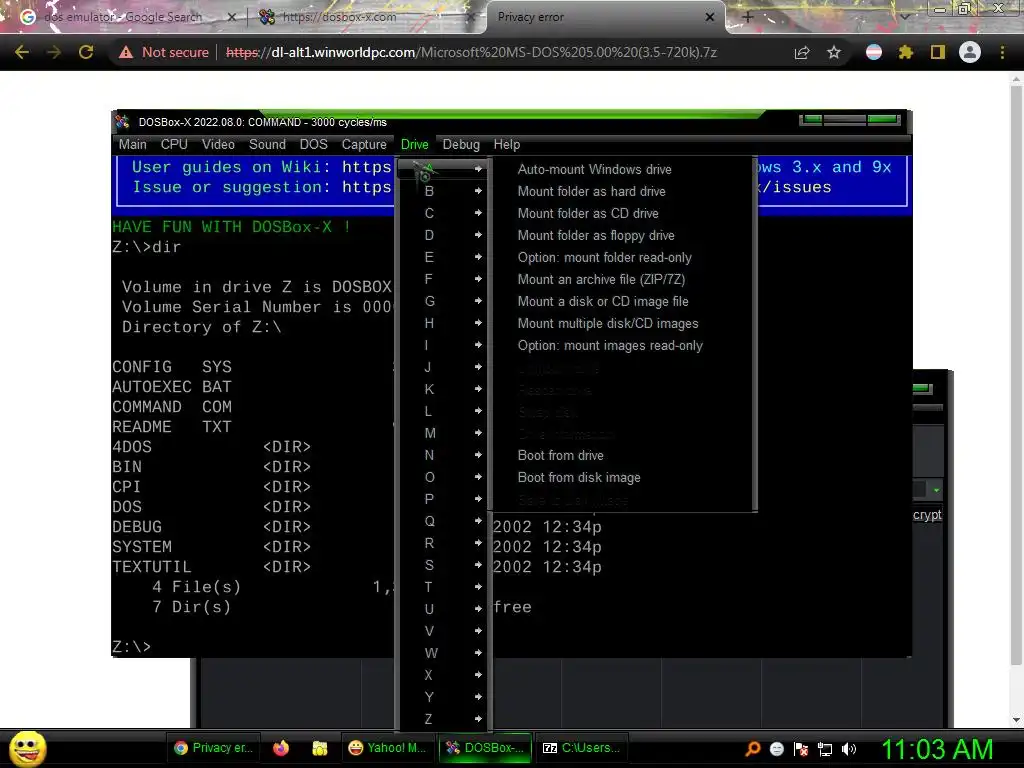
Task: Expand drive P submenu
Action: [x=443, y=499]
